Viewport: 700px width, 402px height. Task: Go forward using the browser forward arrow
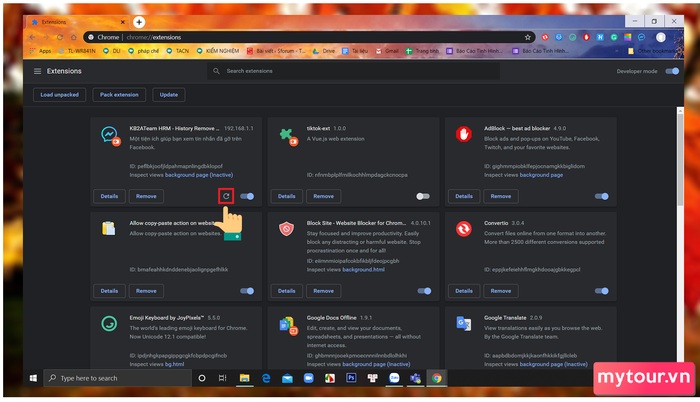[46, 38]
